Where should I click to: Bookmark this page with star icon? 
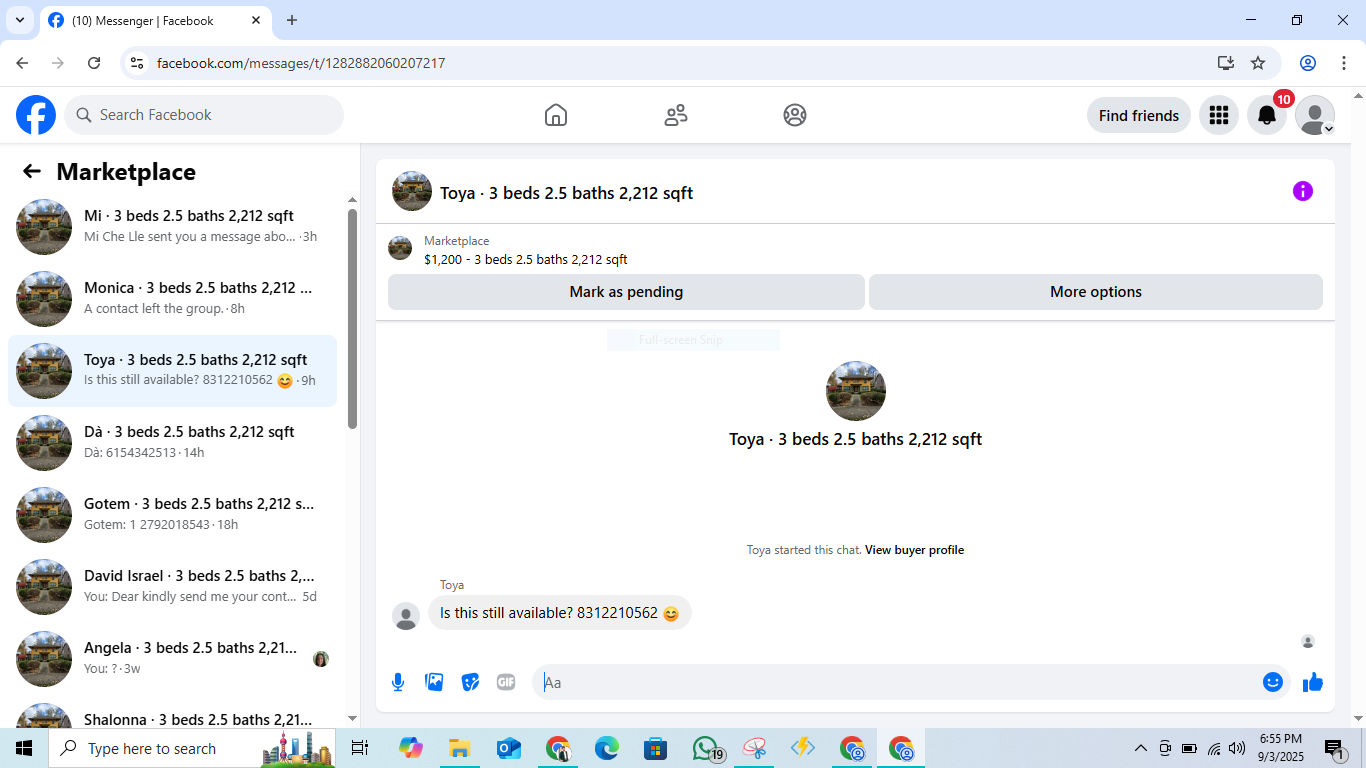(x=1258, y=63)
